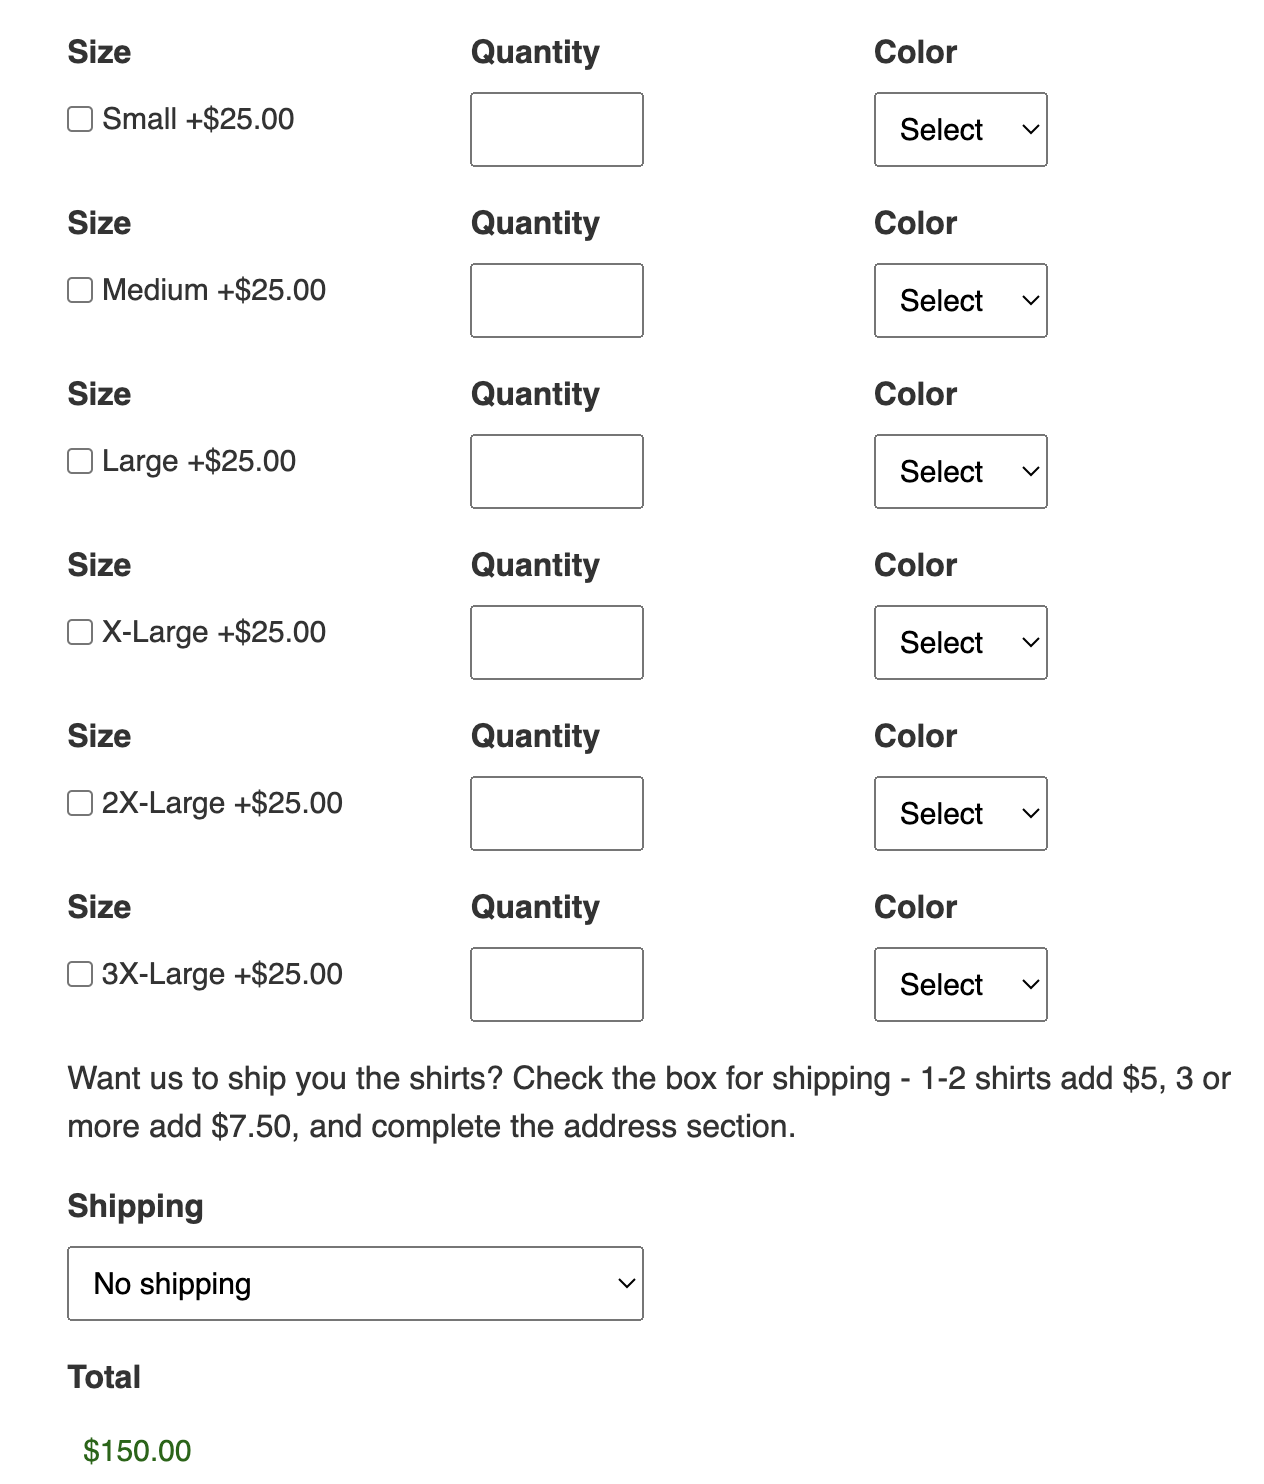Open the Large shirt Color select

point(960,472)
